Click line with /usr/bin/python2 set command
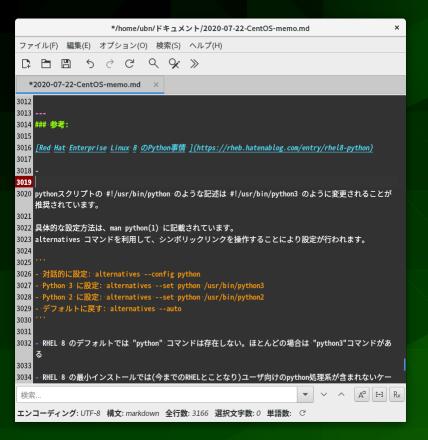 coord(150,297)
